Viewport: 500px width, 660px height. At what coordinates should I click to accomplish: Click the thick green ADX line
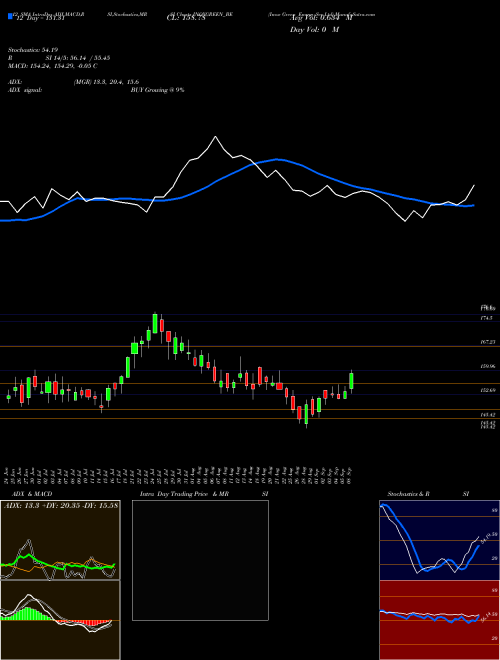pos(58,564)
